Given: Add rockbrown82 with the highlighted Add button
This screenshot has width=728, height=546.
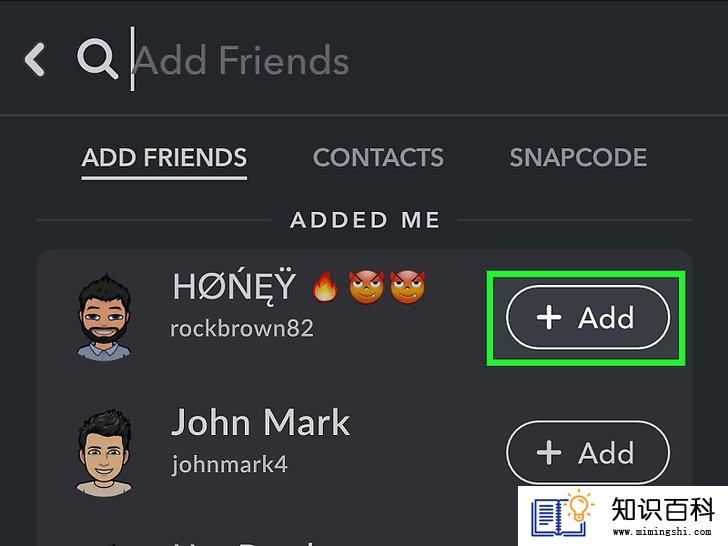Looking at the screenshot, I should click(x=587, y=318).
